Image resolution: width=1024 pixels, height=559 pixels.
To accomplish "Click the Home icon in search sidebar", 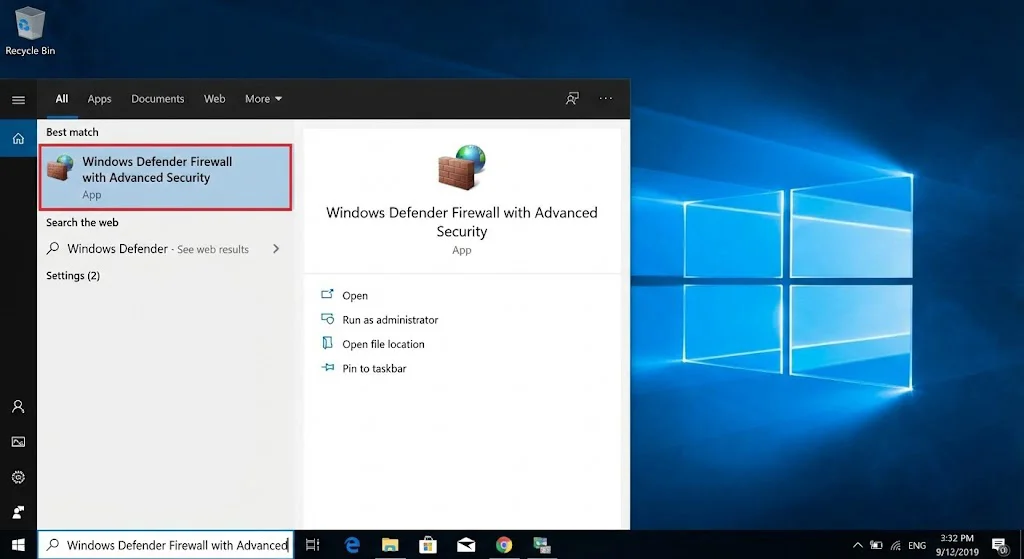I will coord(18,138).
